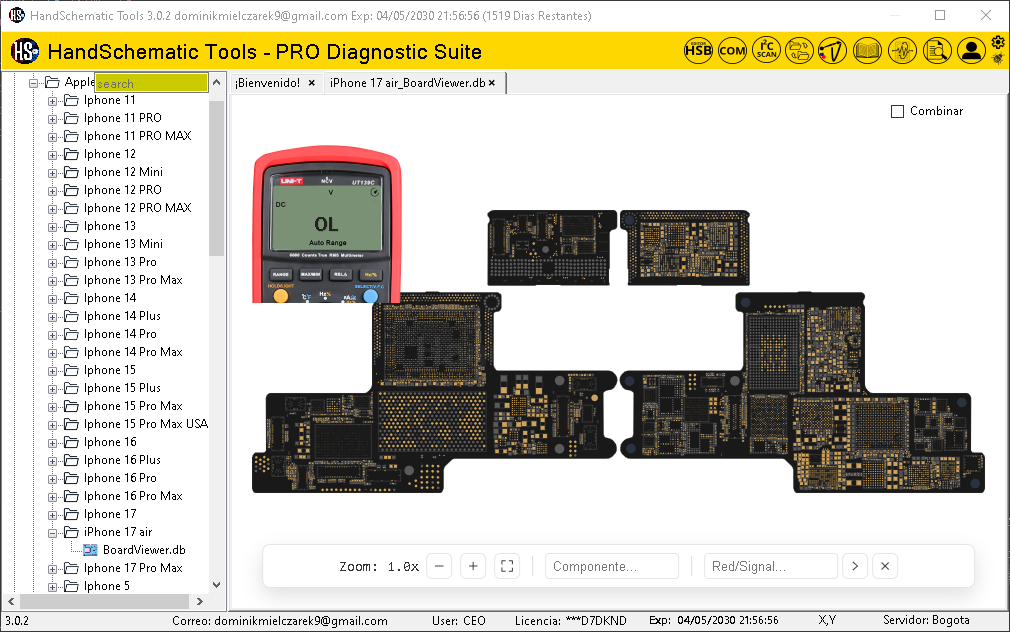1010x632 pixels.
Task: Expand the Iphone 16 Pro folder
Action: [53, 479]
